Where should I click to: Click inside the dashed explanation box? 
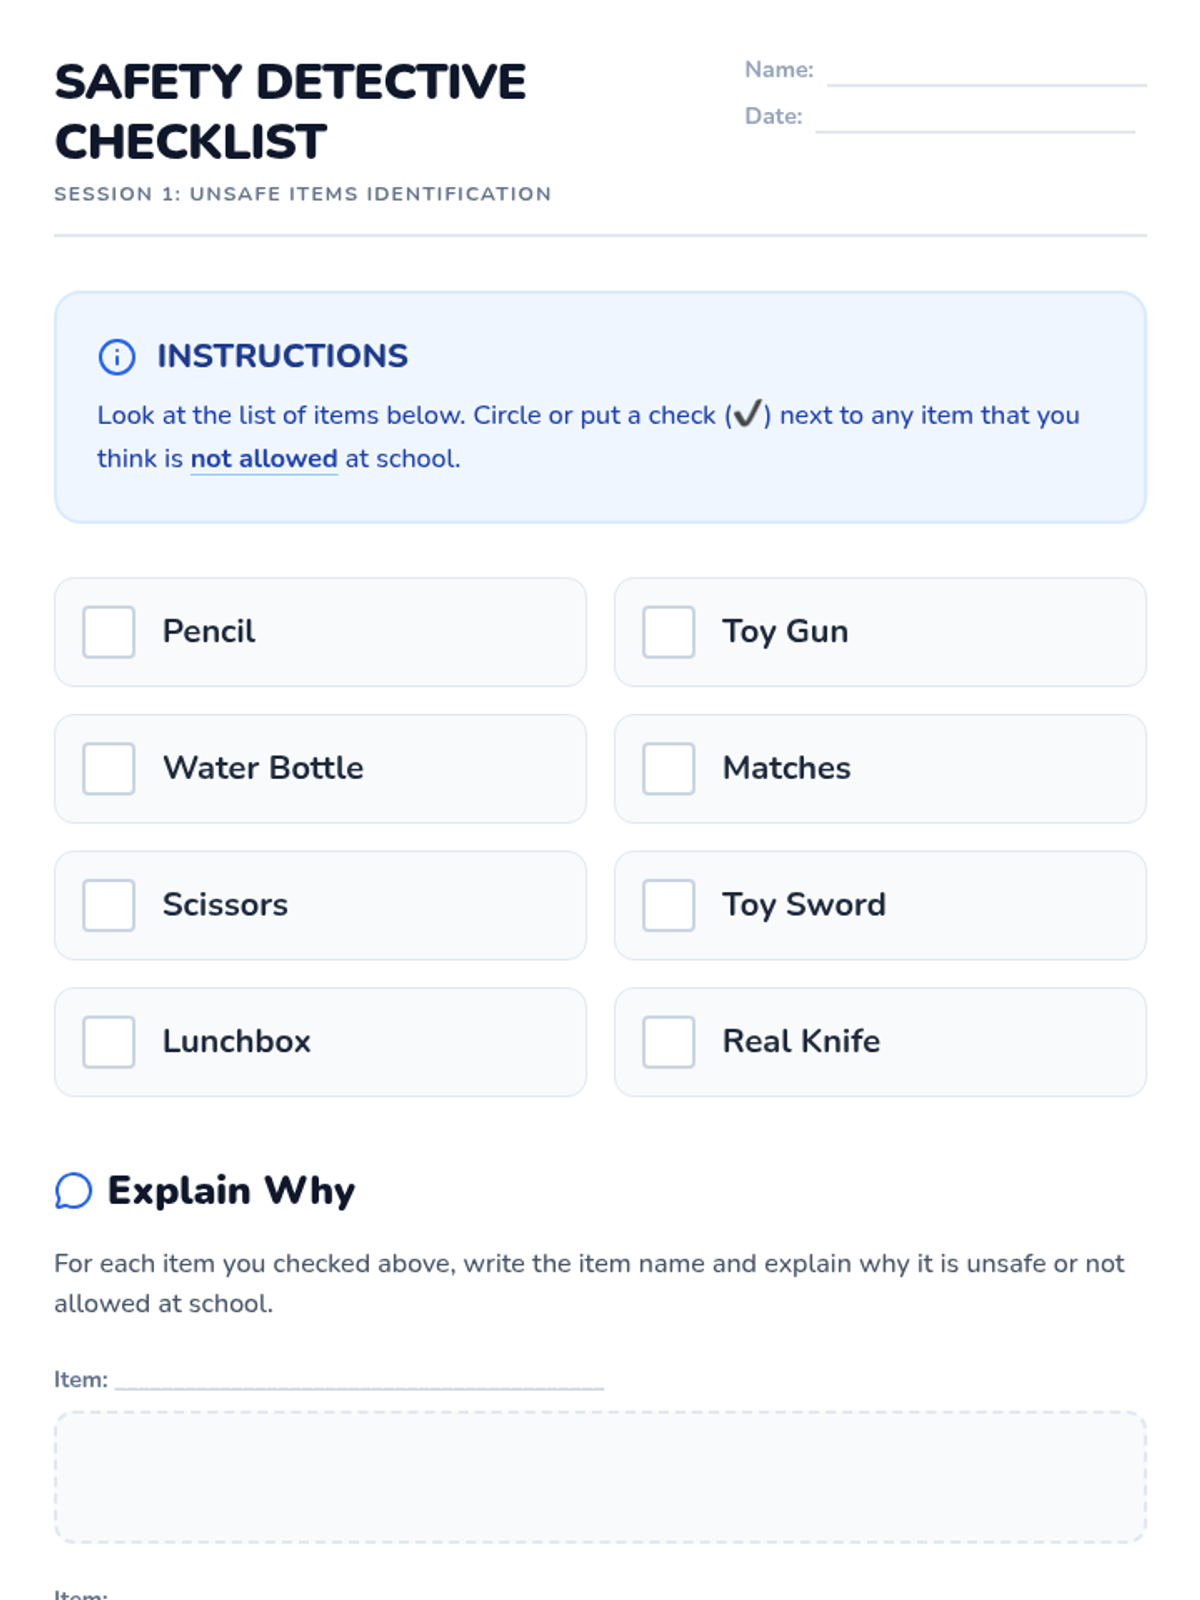point(600,1477)
